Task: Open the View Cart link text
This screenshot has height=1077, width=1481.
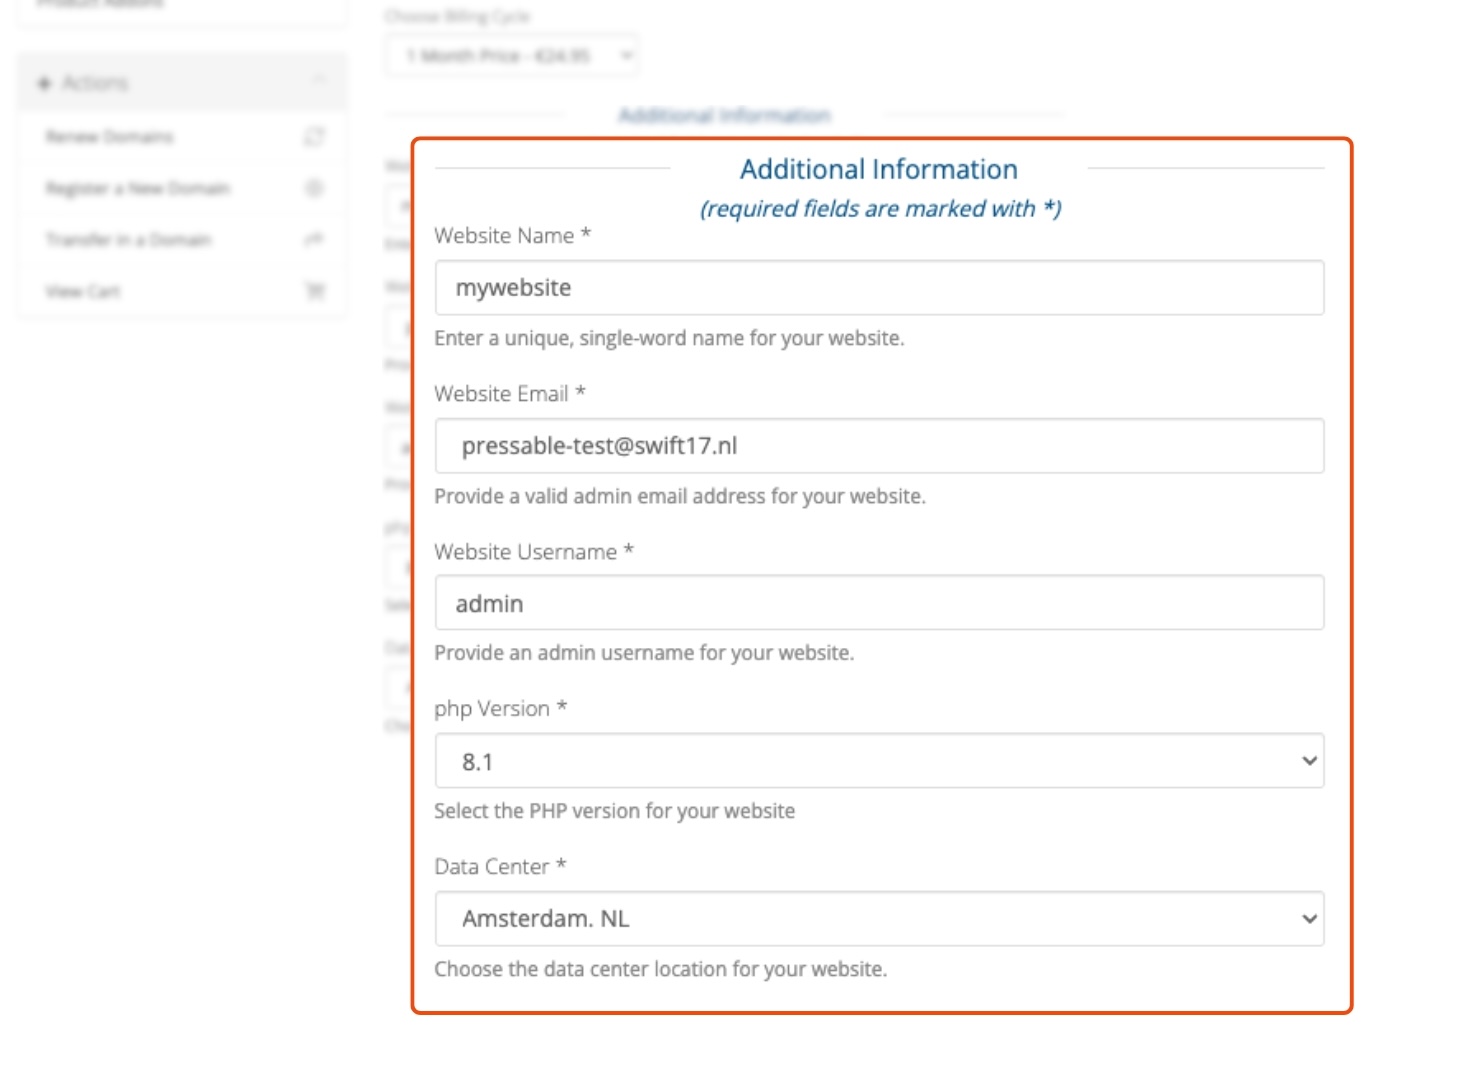Action: pyautogui.click(x=83, y=291)
